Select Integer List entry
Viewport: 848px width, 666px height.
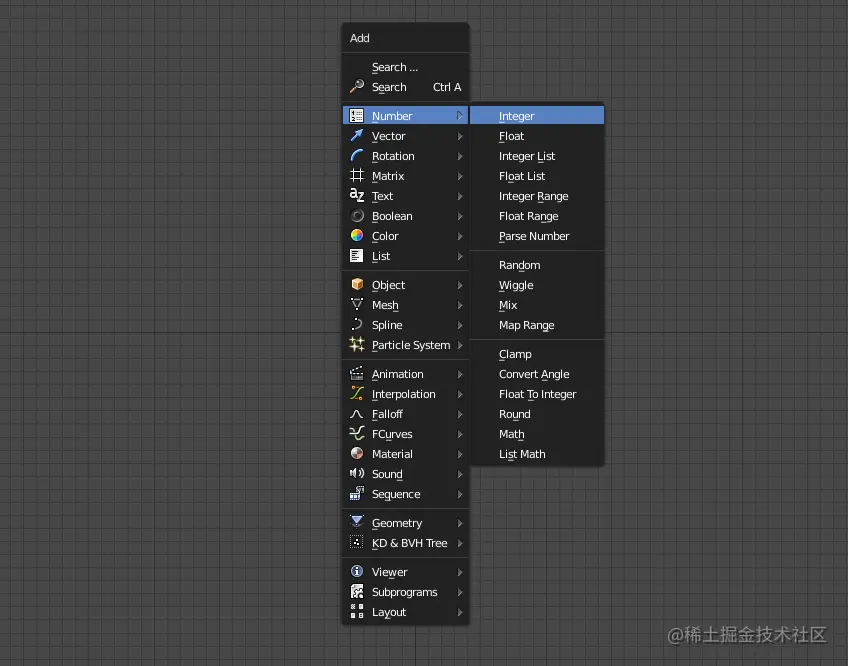tap(536, 156)
